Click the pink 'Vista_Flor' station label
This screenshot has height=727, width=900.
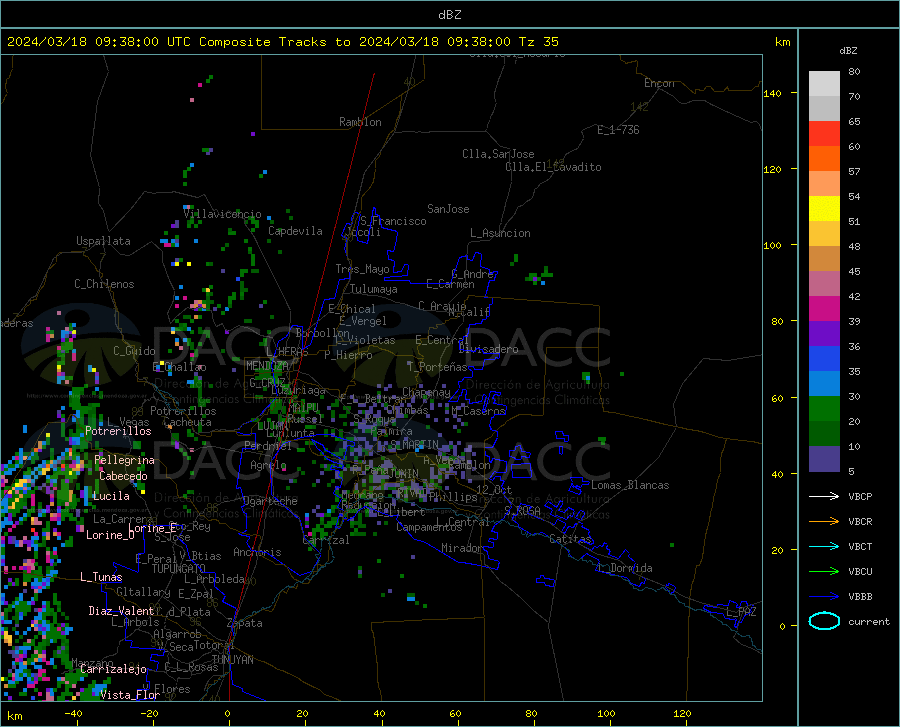tap(130, 695)
